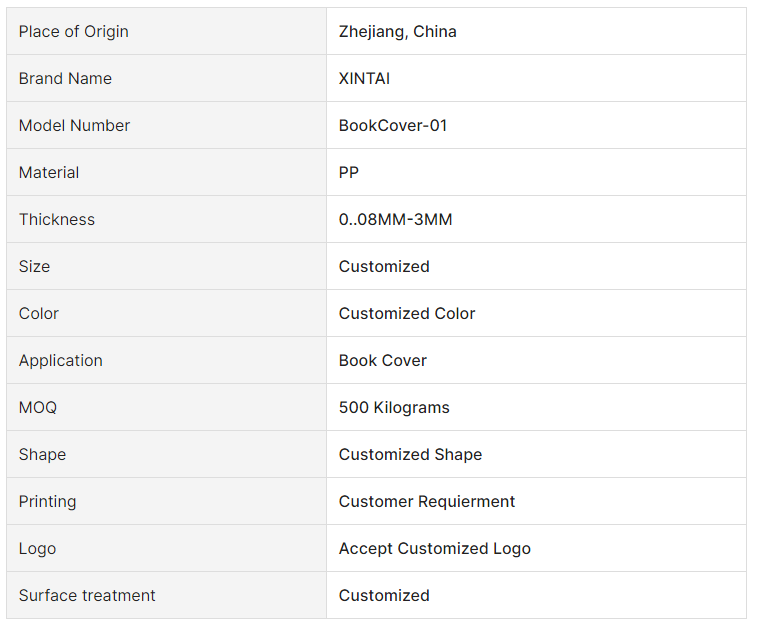Select the 'Zhejiang, China' value text
The height and width of the screenshot is (628, 758).
point(397,31)
